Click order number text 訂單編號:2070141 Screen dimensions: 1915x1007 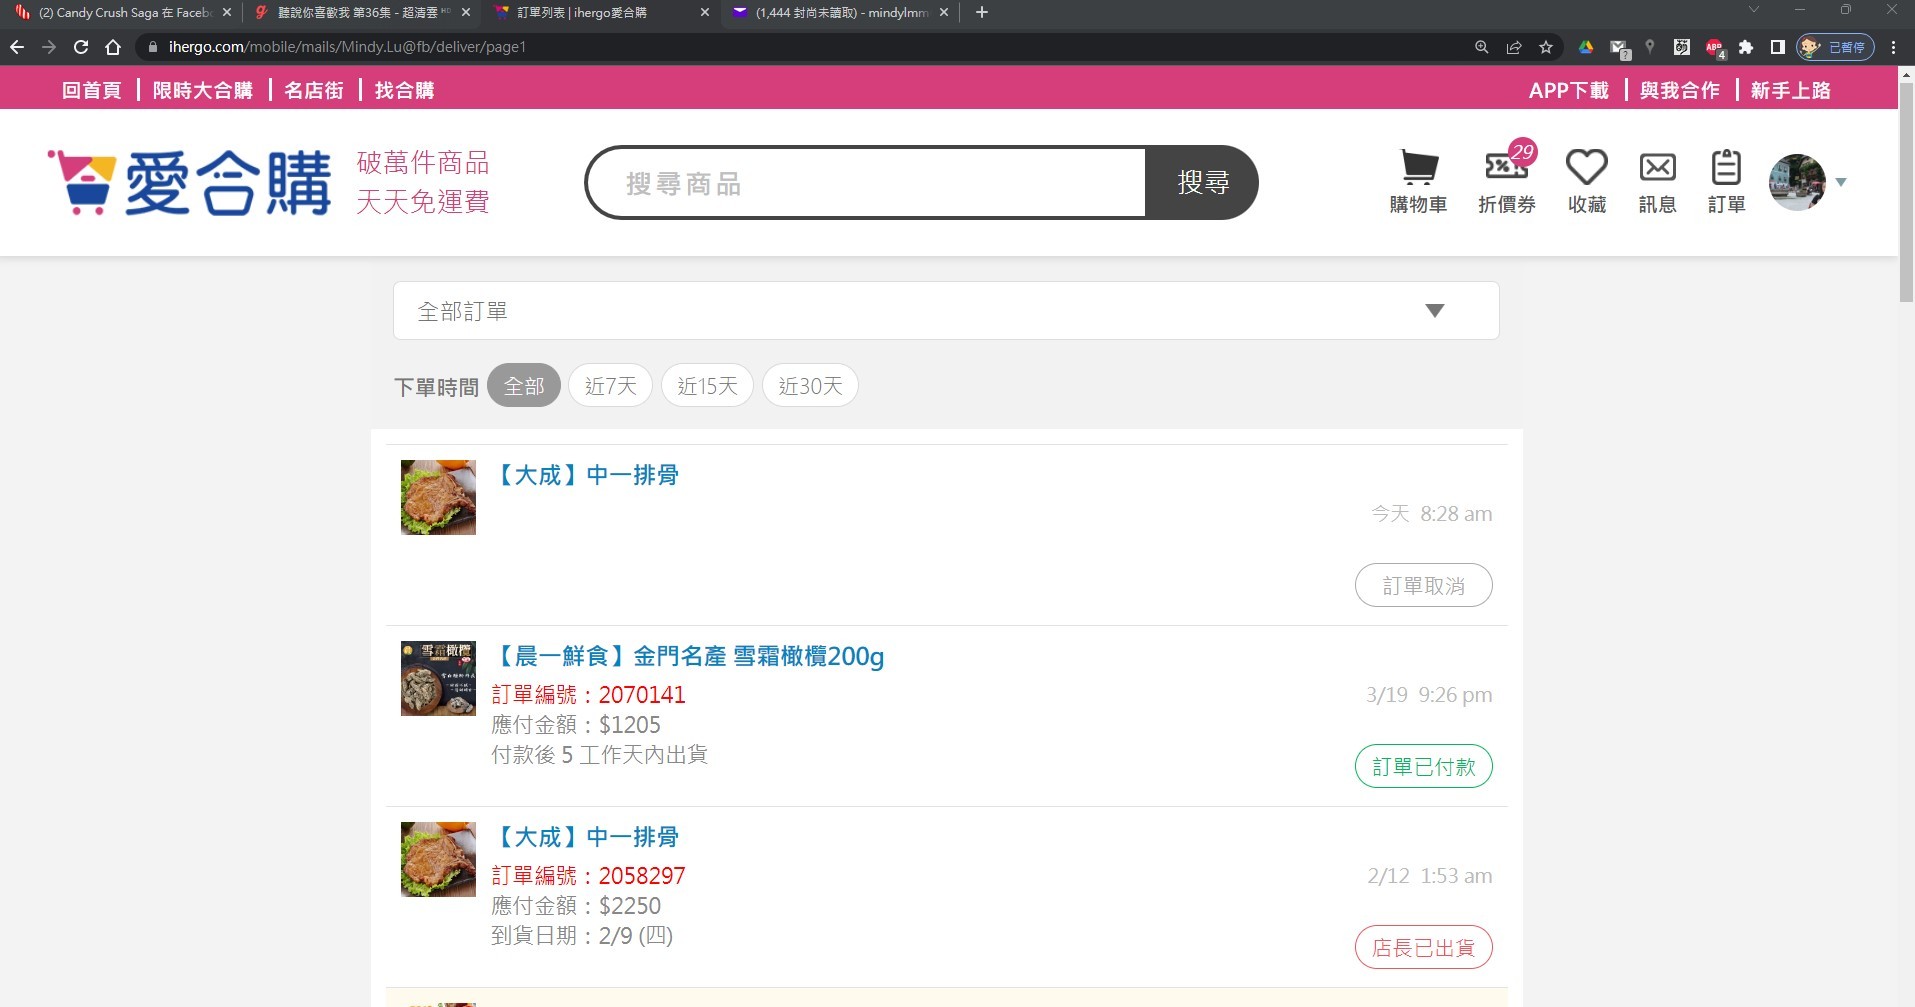coord(588,695)
